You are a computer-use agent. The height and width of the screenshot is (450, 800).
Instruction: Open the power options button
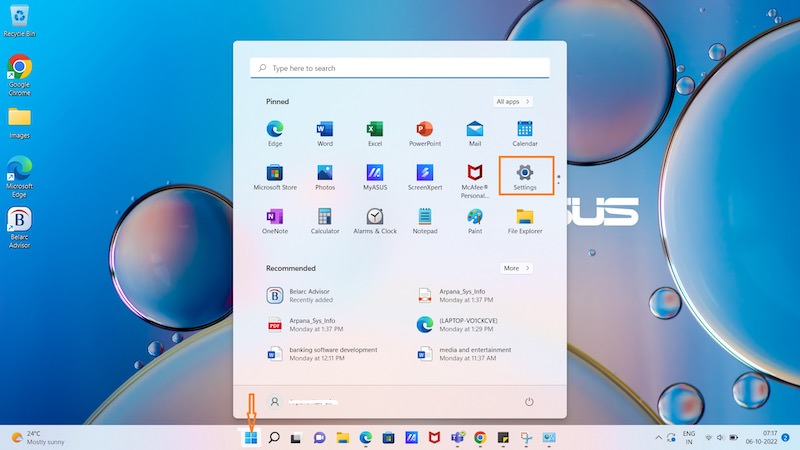pyautogui.click(x=529, y=402)
